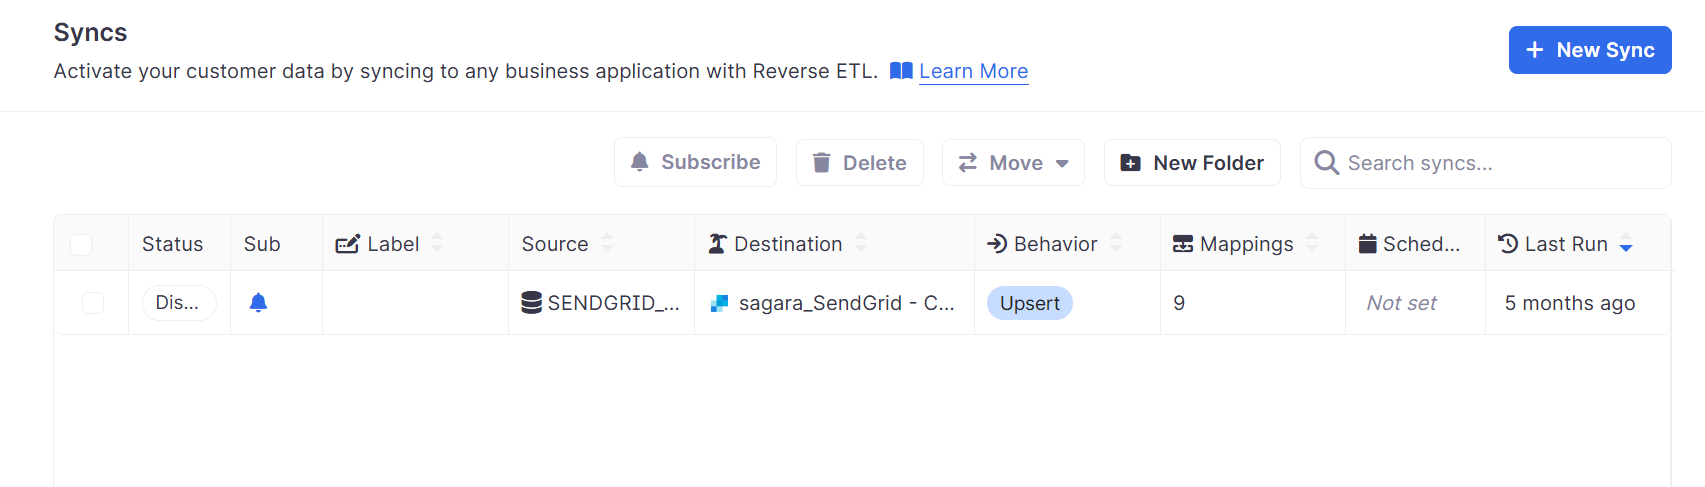This screenshot has width=1705, height=487.
Task: Click the magnifier icon in the search box
Action: click(1326, 163)
